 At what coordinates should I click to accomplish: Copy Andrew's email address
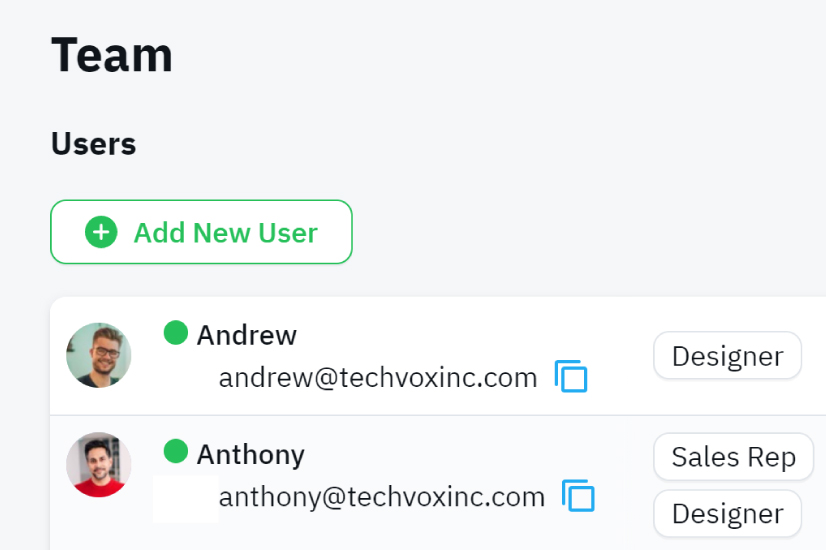click(571, 376)
